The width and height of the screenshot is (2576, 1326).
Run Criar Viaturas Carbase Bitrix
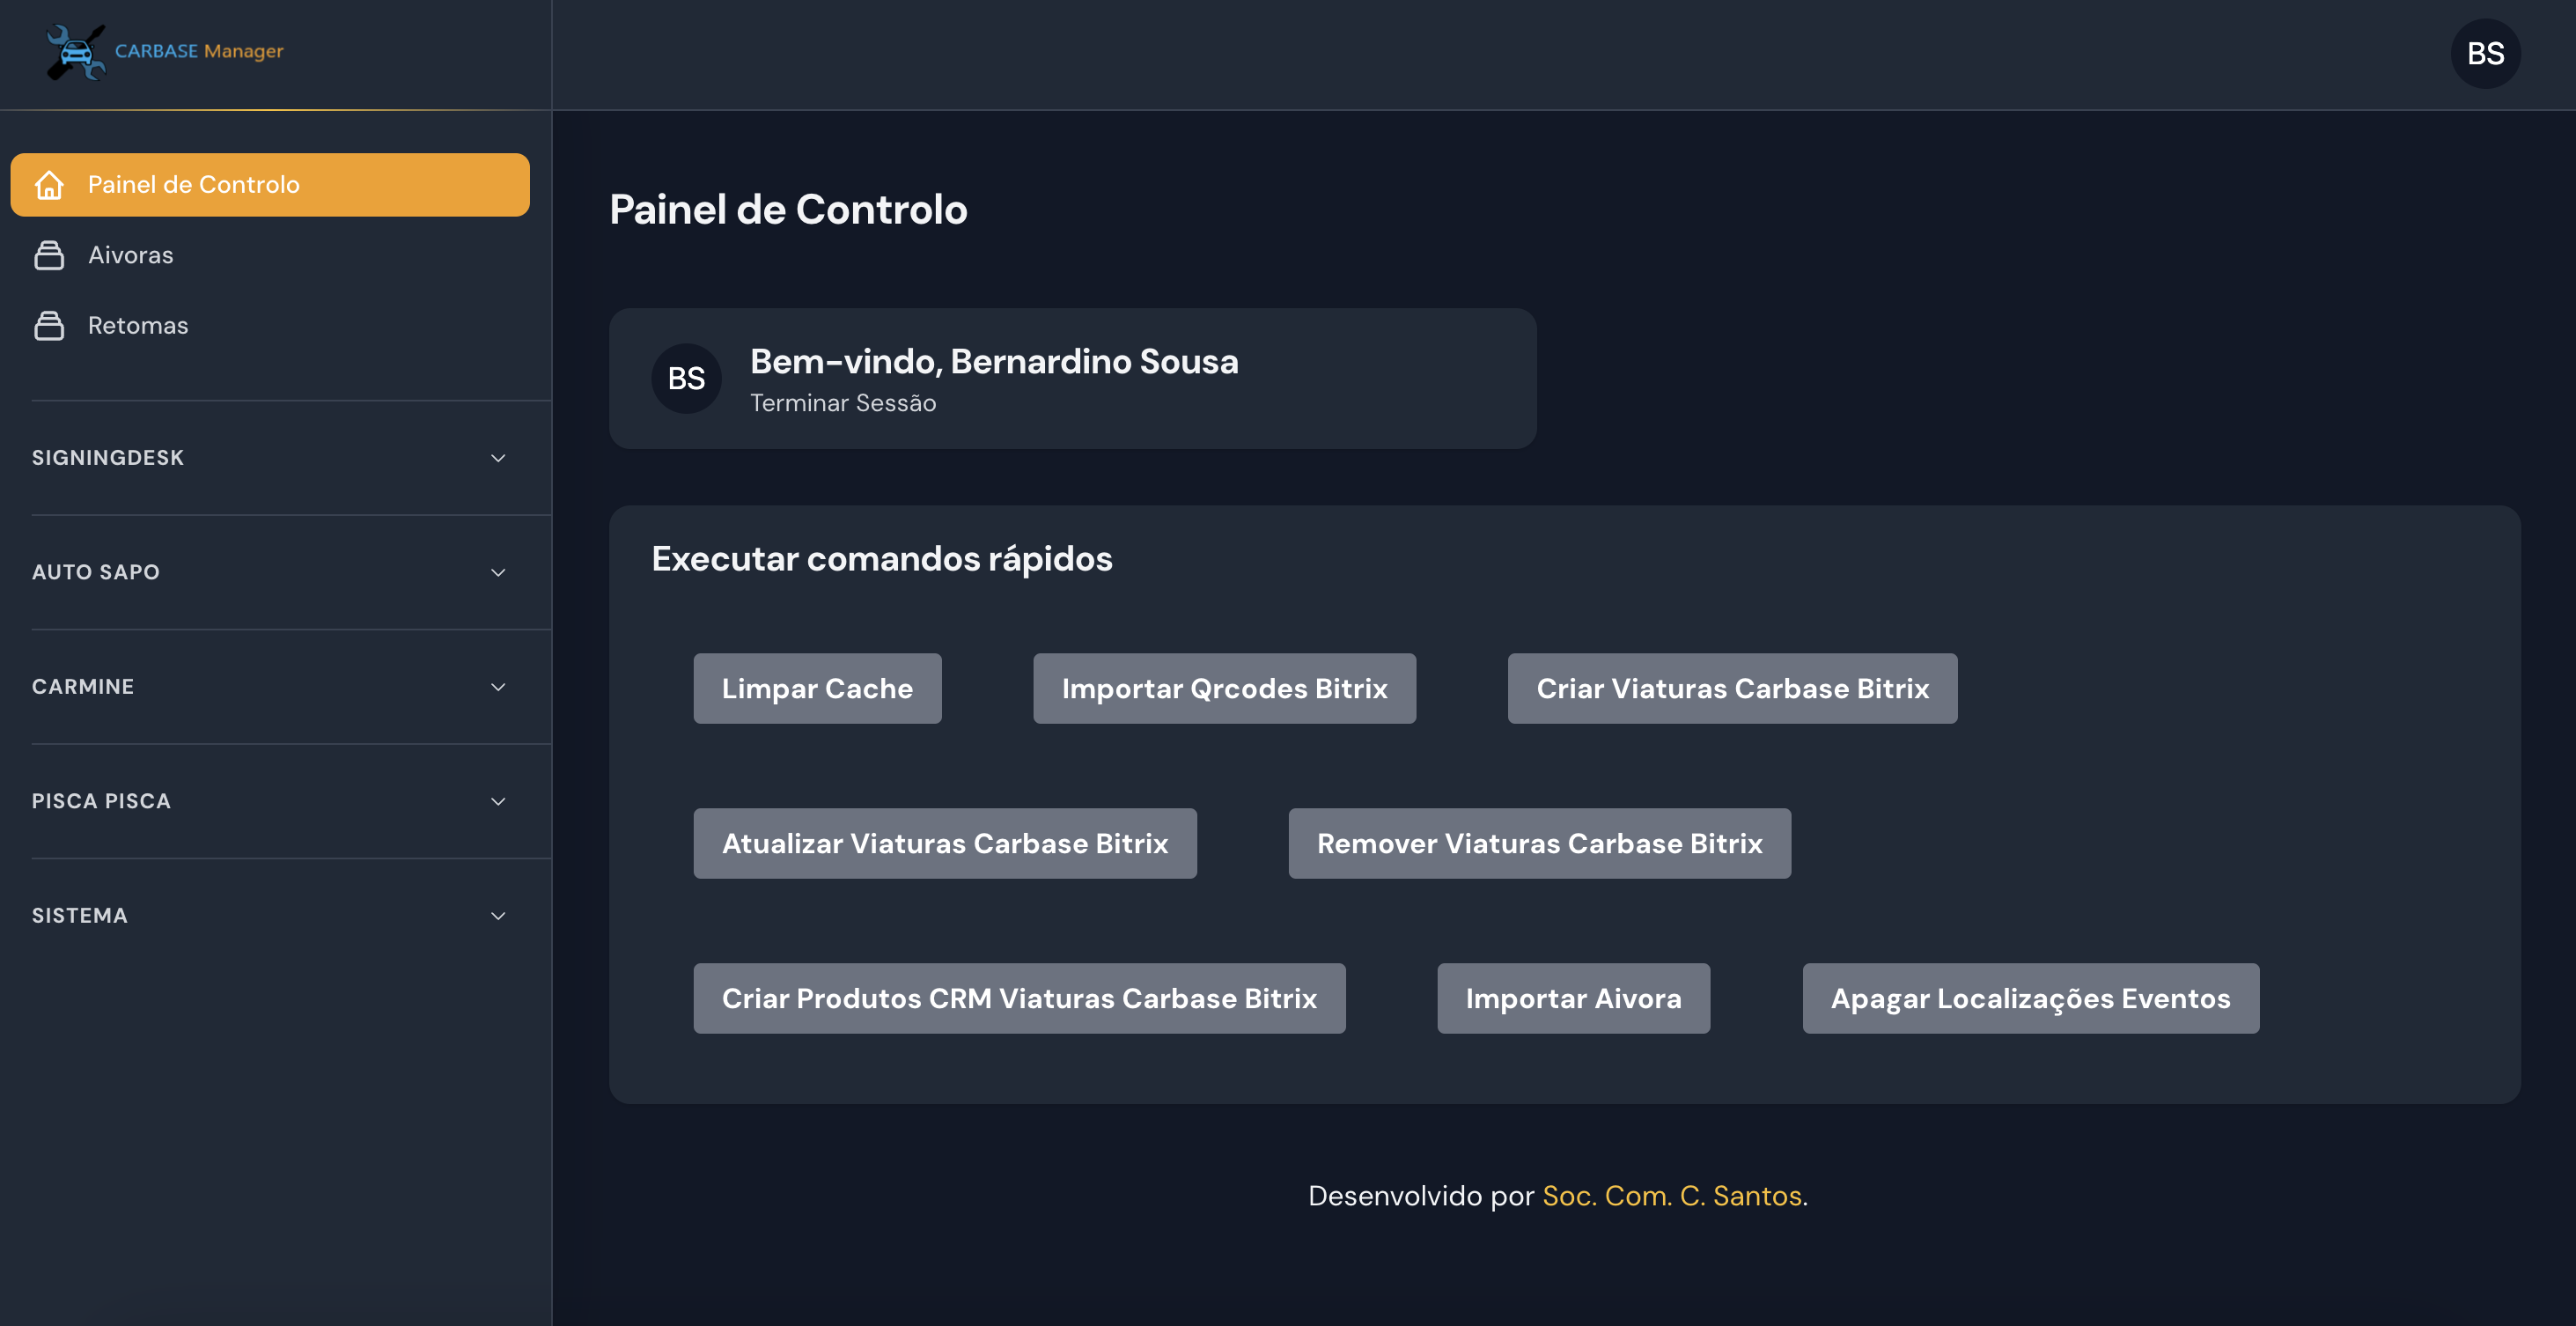[1732, 688]
